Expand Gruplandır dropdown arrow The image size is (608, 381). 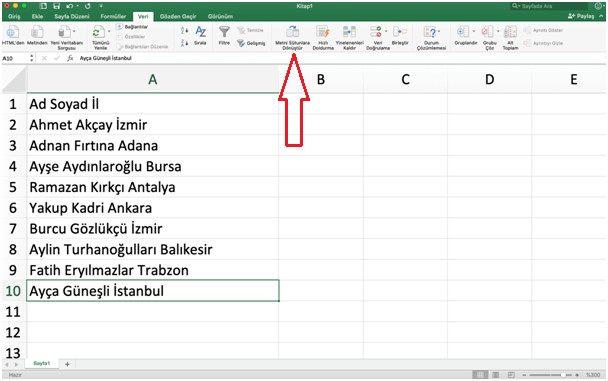coord(473,31)
